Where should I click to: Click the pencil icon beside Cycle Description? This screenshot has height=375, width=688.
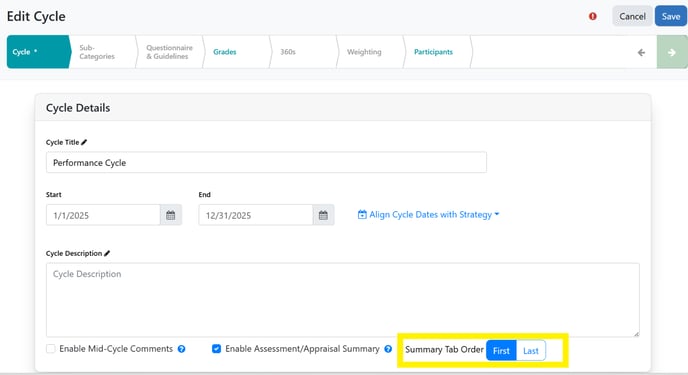(107, 253)
